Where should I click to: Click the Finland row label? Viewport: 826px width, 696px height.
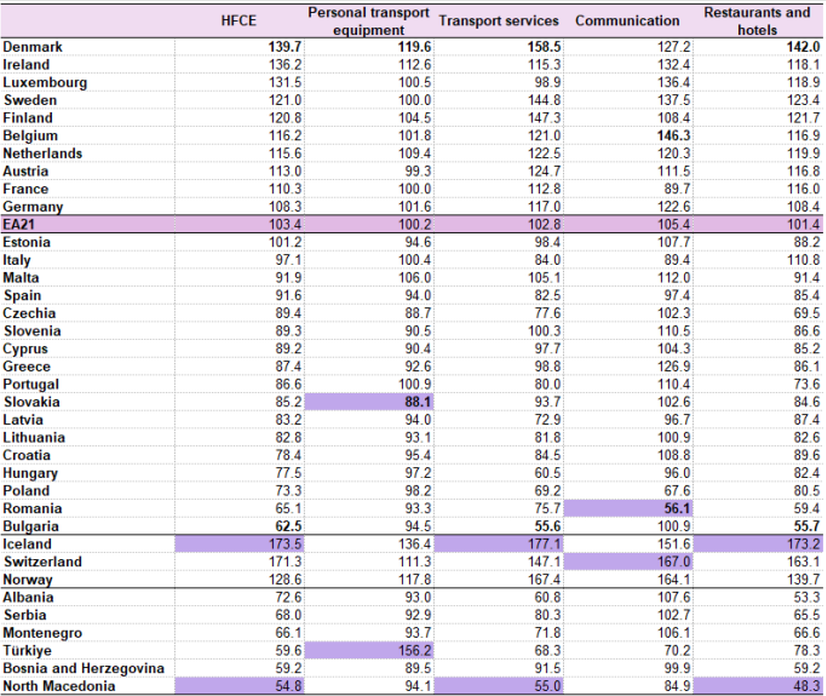pyautogui.click(x=28, y=118)
